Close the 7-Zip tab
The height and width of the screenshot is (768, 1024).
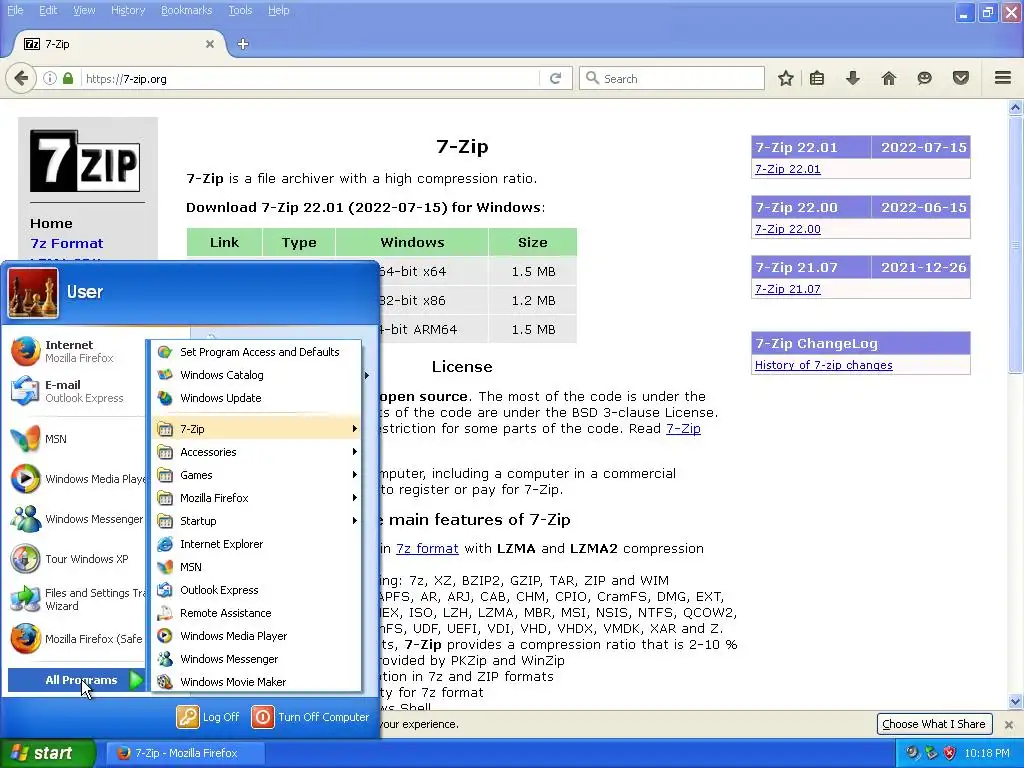coord(210,44)
